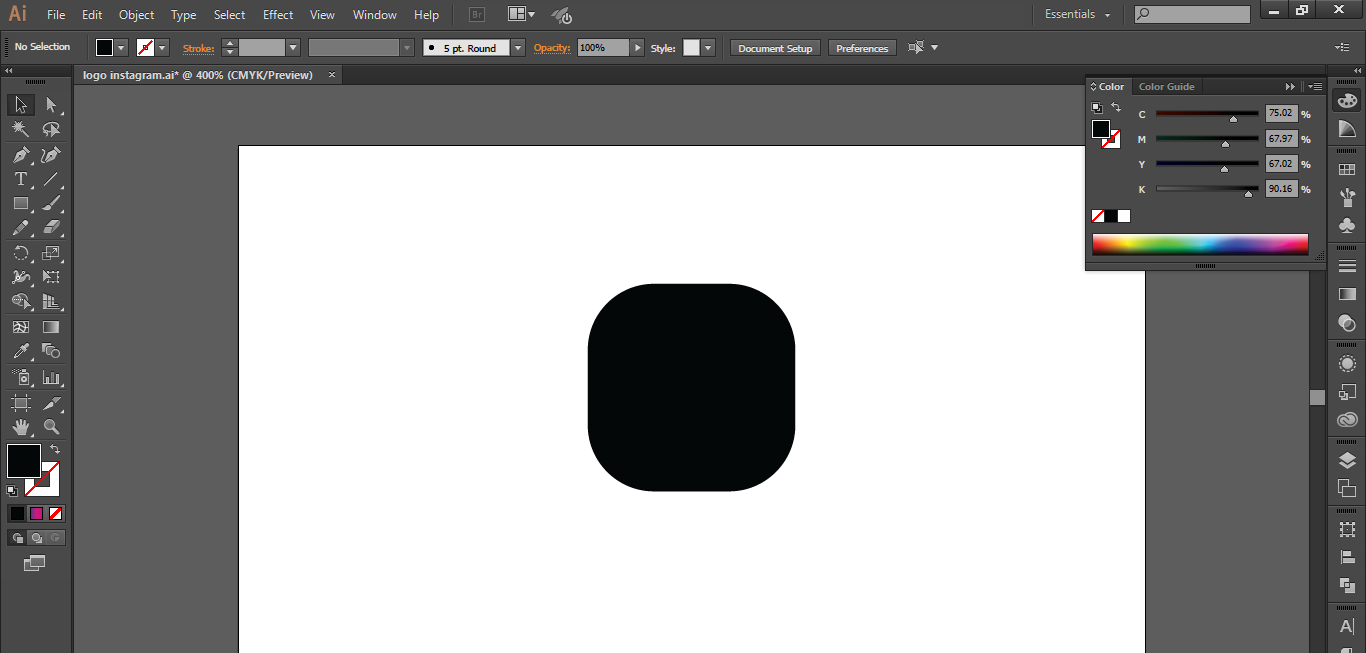Open the Color panel flyout menu

click(1315, 87)
